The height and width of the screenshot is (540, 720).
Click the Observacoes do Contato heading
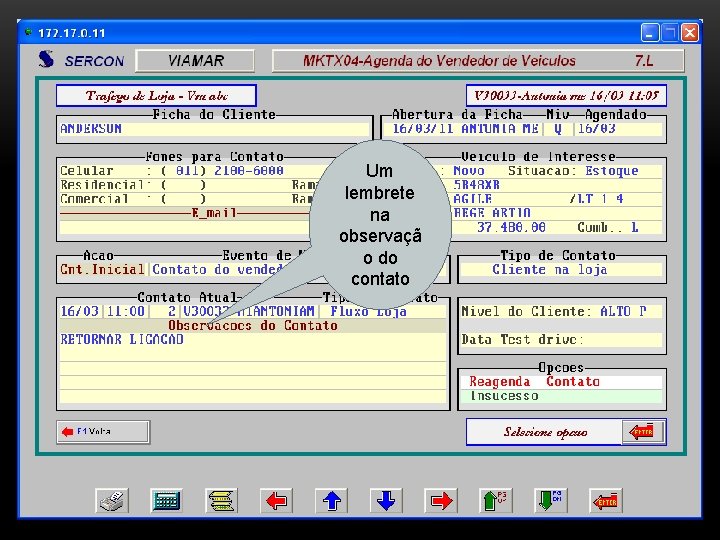click(x=253, y=326)
